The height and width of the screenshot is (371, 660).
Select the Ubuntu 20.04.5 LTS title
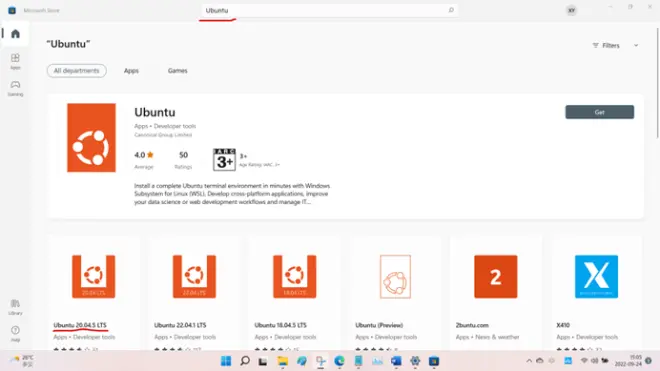coord(80,325)
